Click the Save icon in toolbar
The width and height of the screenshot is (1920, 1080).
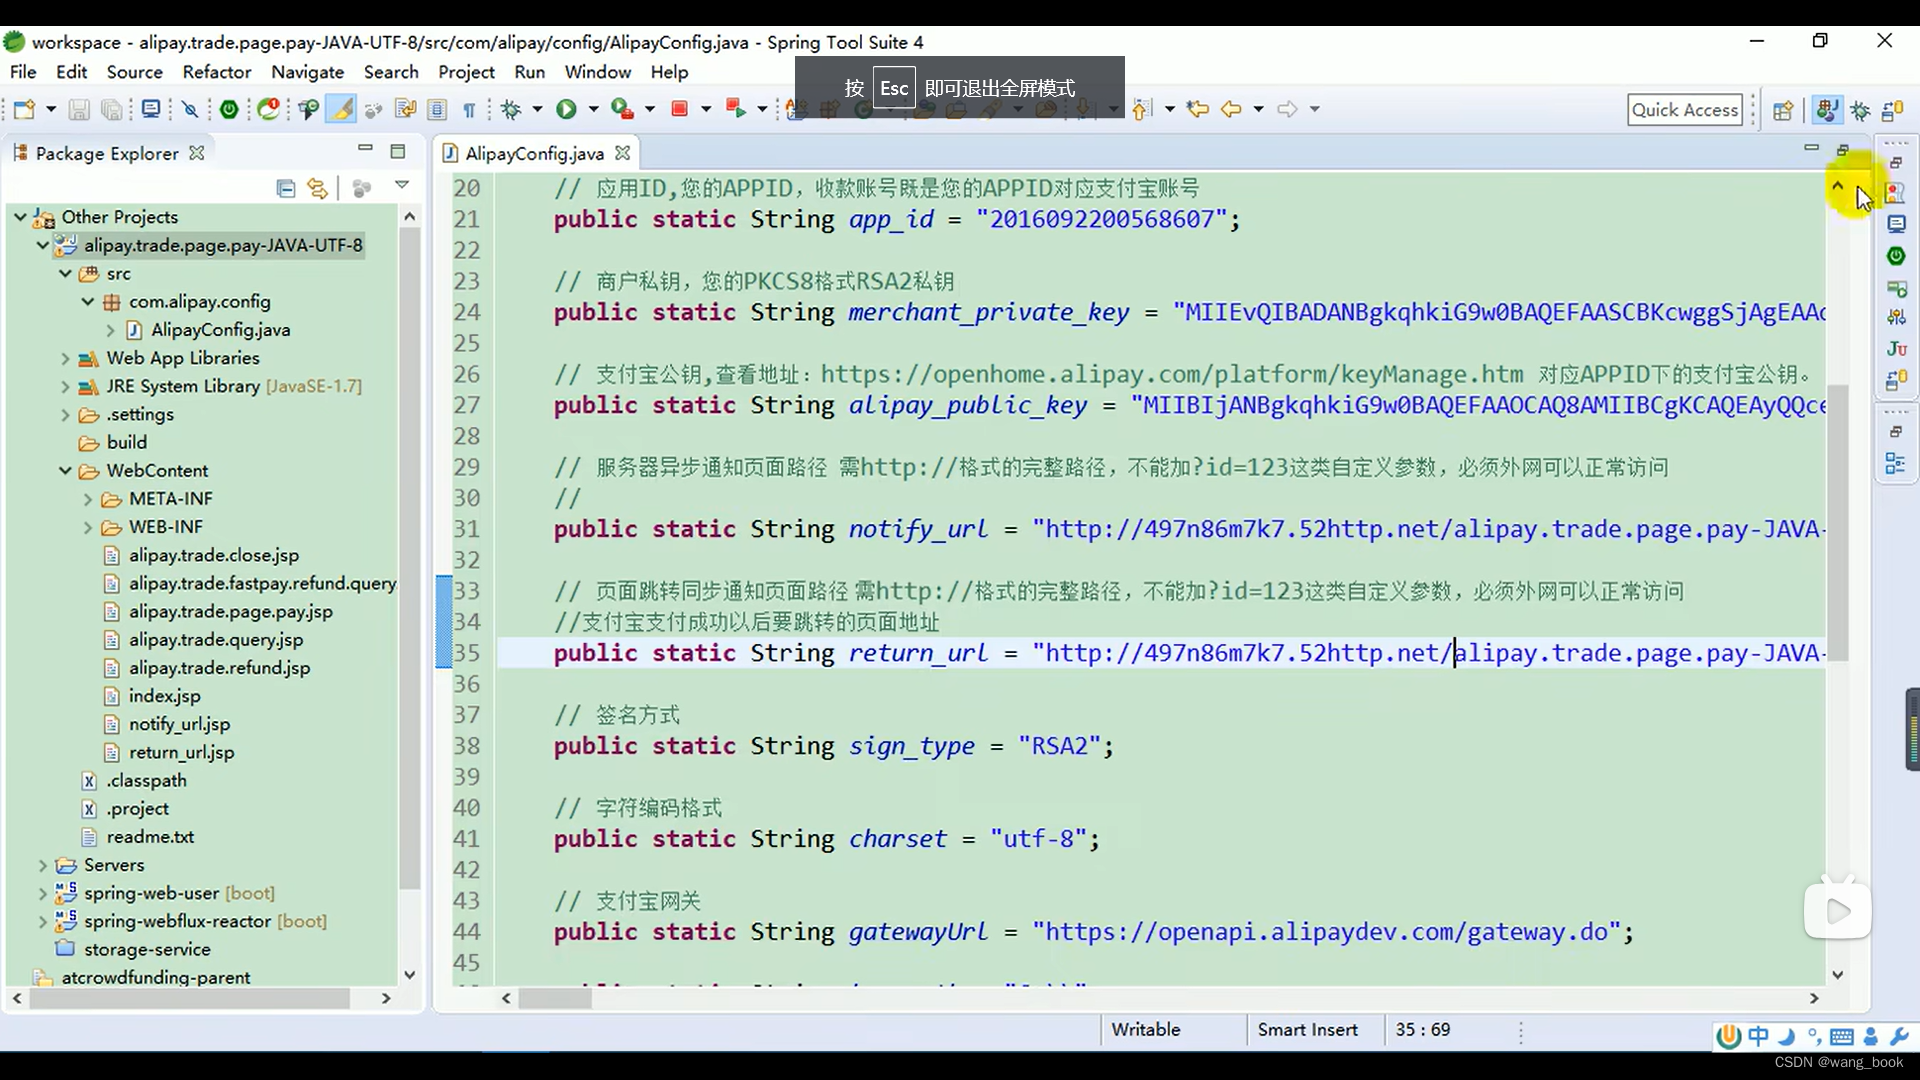click(79, 109)
